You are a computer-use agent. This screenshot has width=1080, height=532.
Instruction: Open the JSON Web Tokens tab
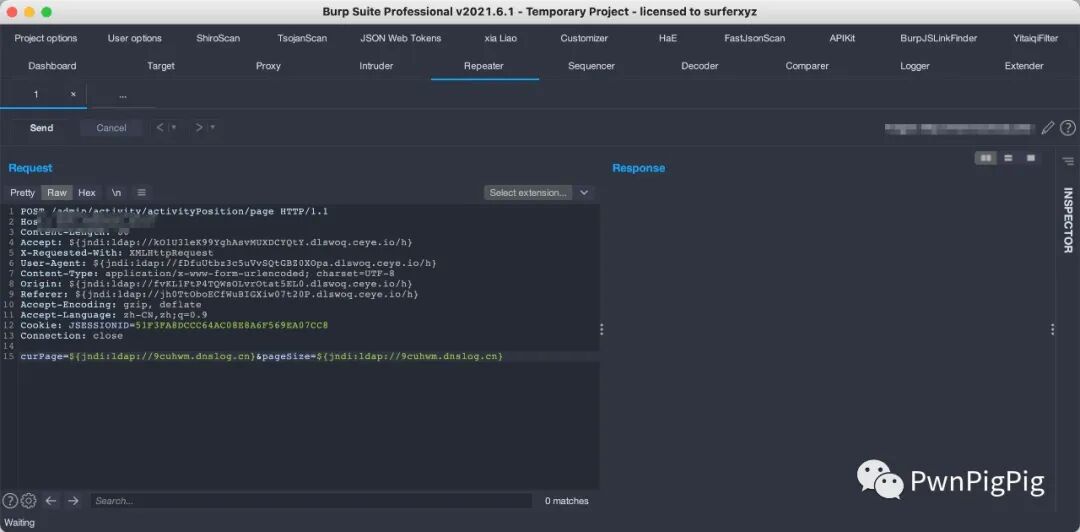tap(400, 38)
